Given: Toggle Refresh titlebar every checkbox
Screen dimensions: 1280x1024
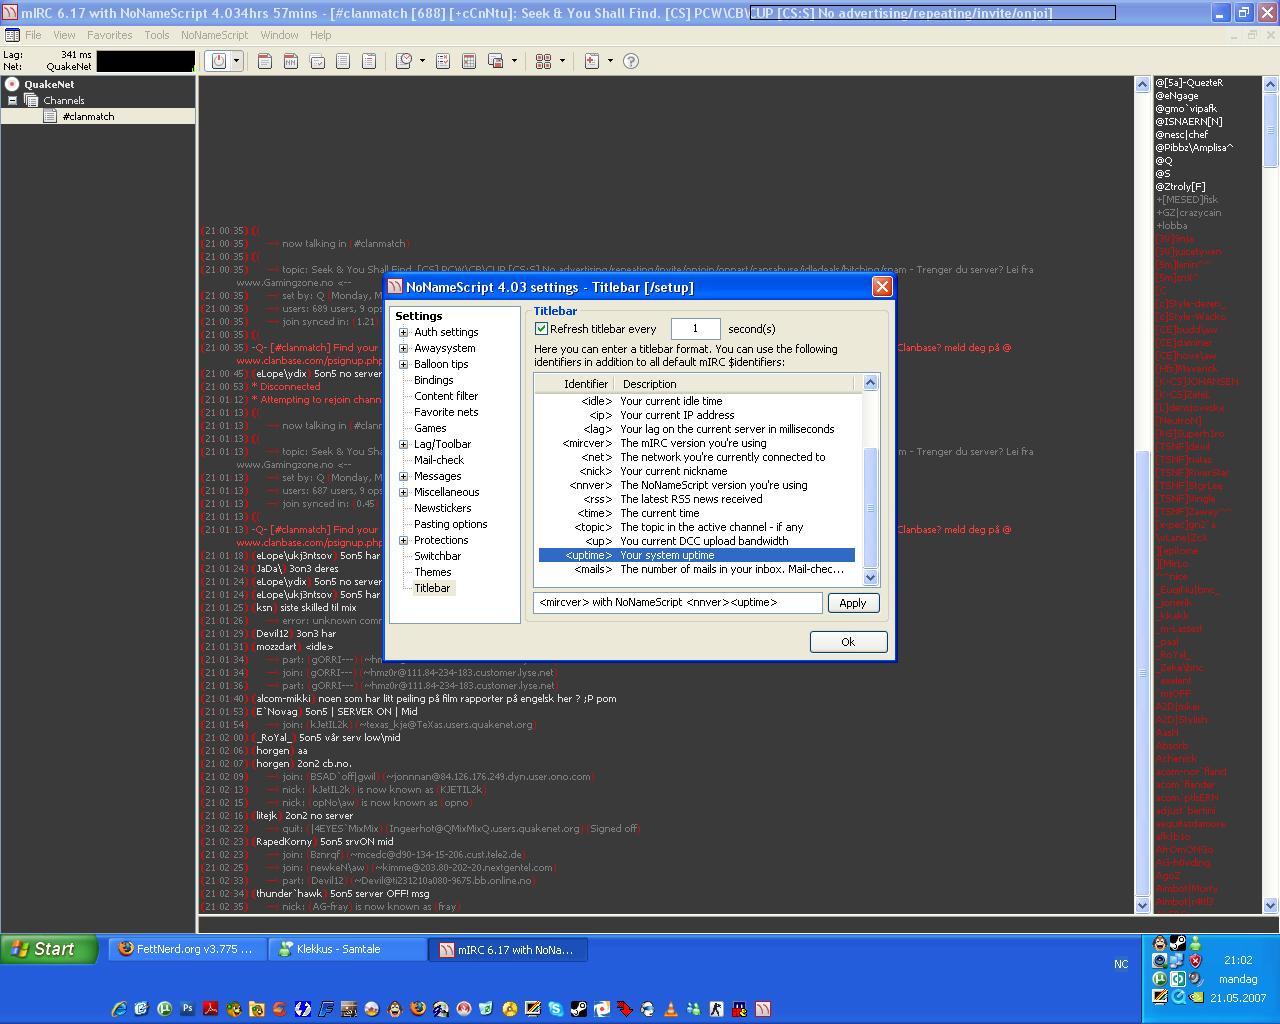Looking at the screenshot, I should (x=542, y=329).
